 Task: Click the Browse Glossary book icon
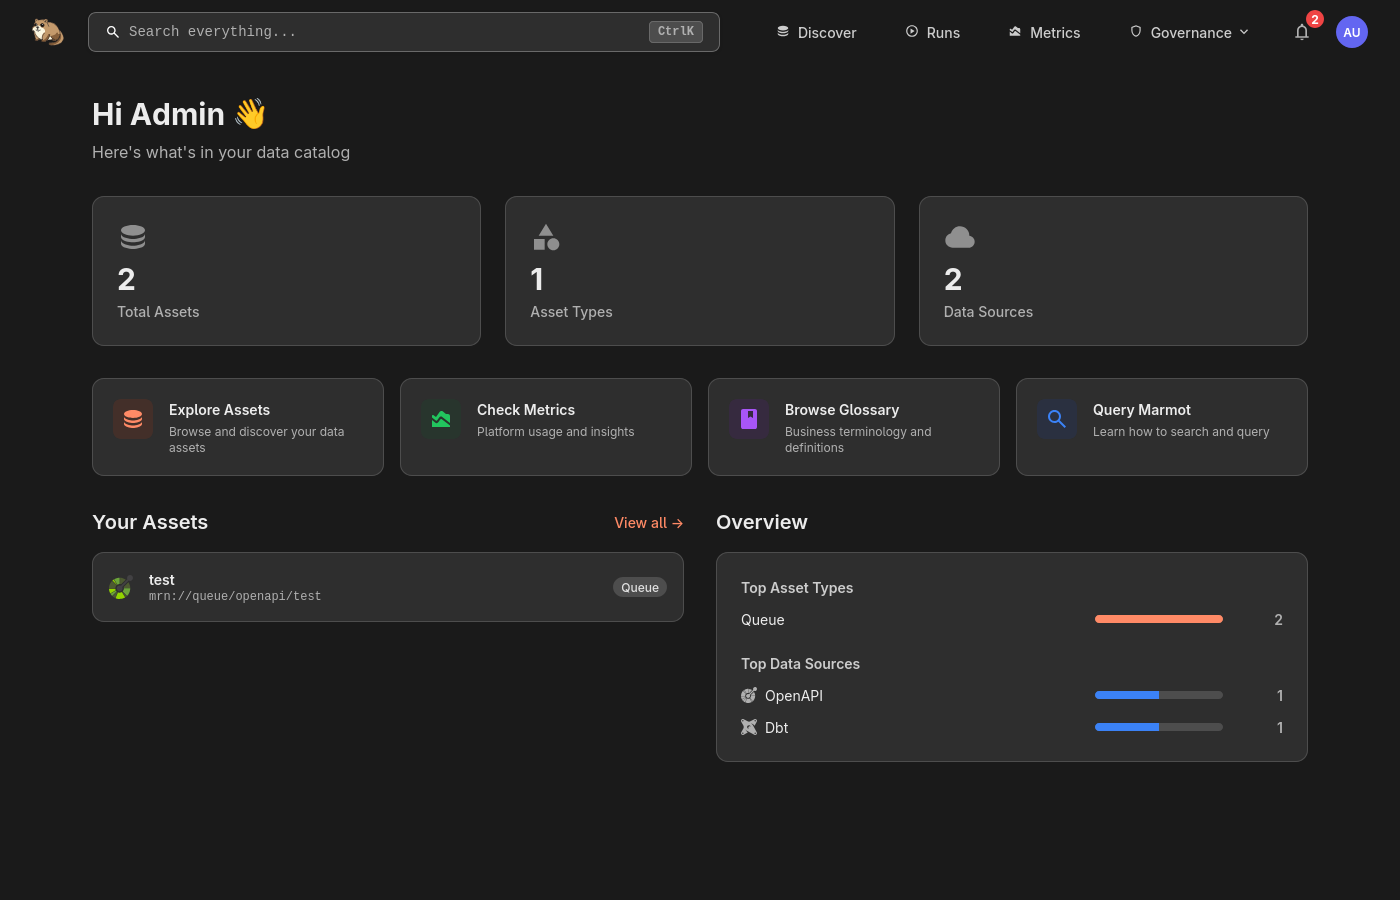(x=749, y=419)
